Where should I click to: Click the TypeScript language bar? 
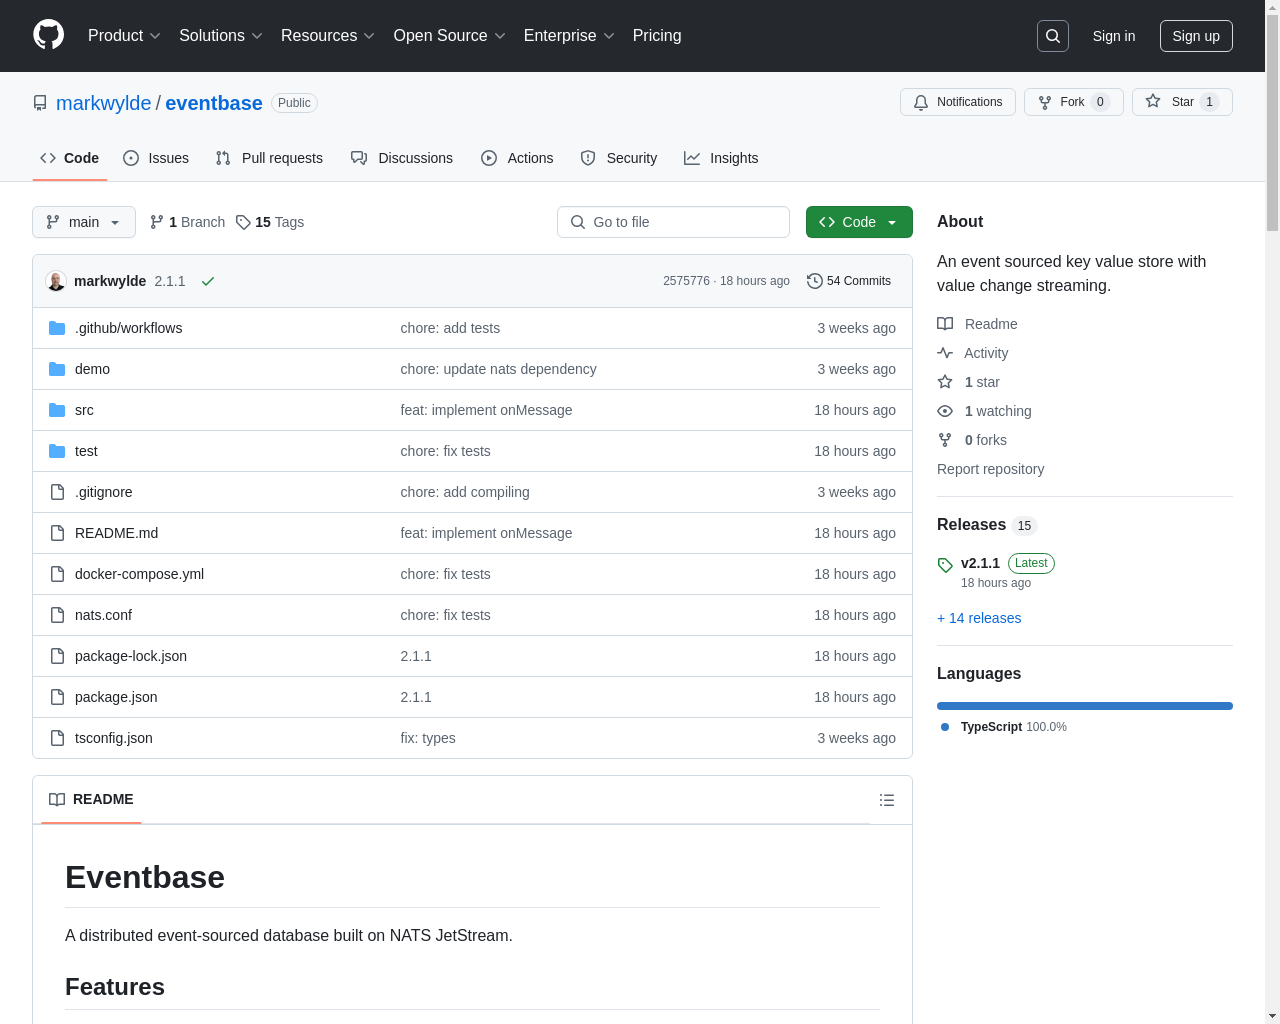[x=1085, y=706]
